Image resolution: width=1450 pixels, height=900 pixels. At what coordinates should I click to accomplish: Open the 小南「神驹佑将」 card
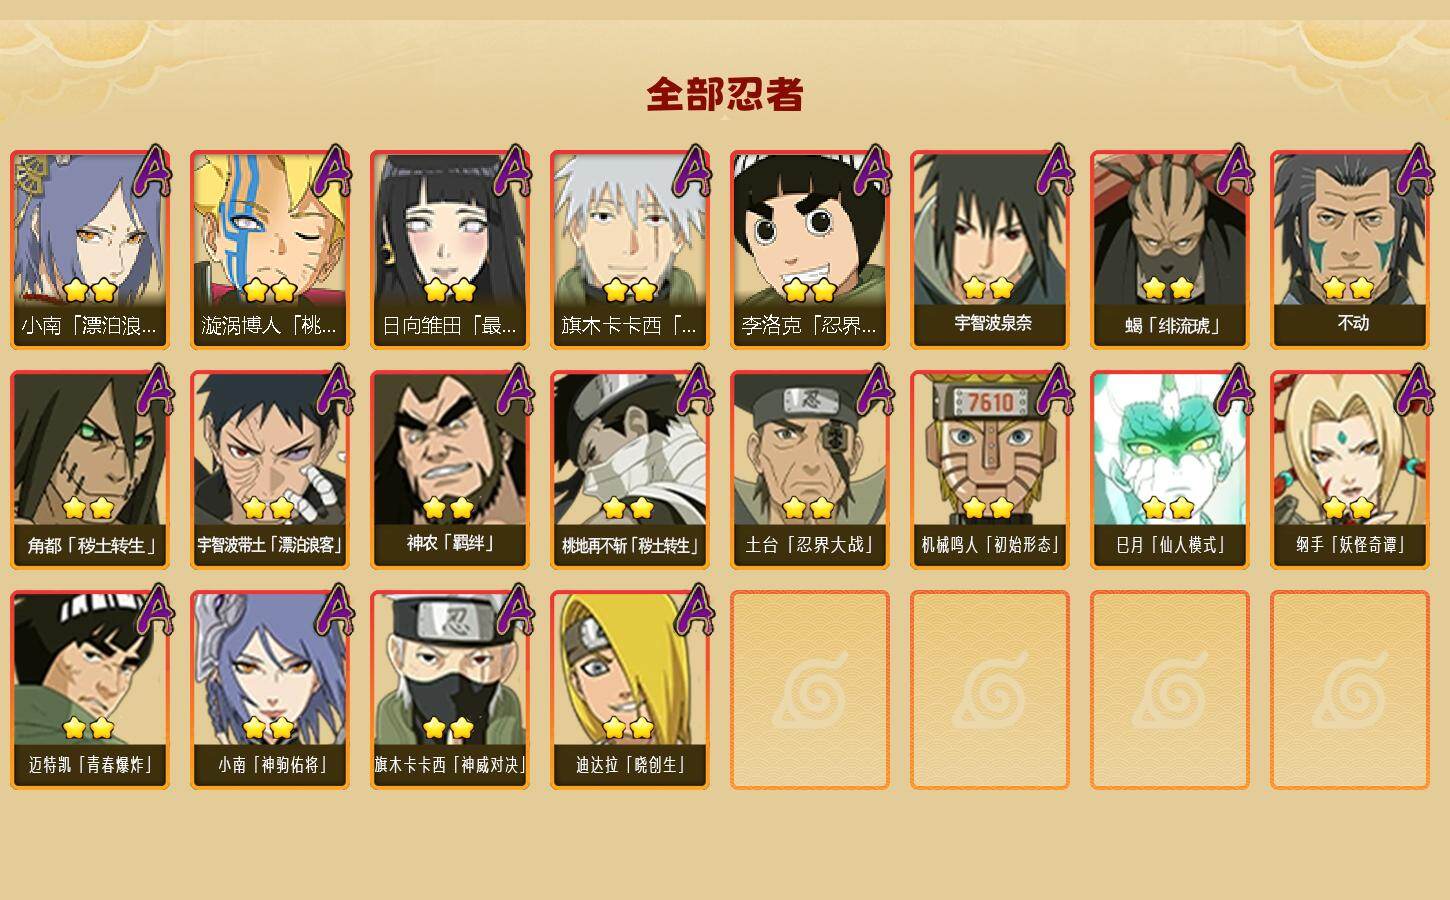(270, 690)
